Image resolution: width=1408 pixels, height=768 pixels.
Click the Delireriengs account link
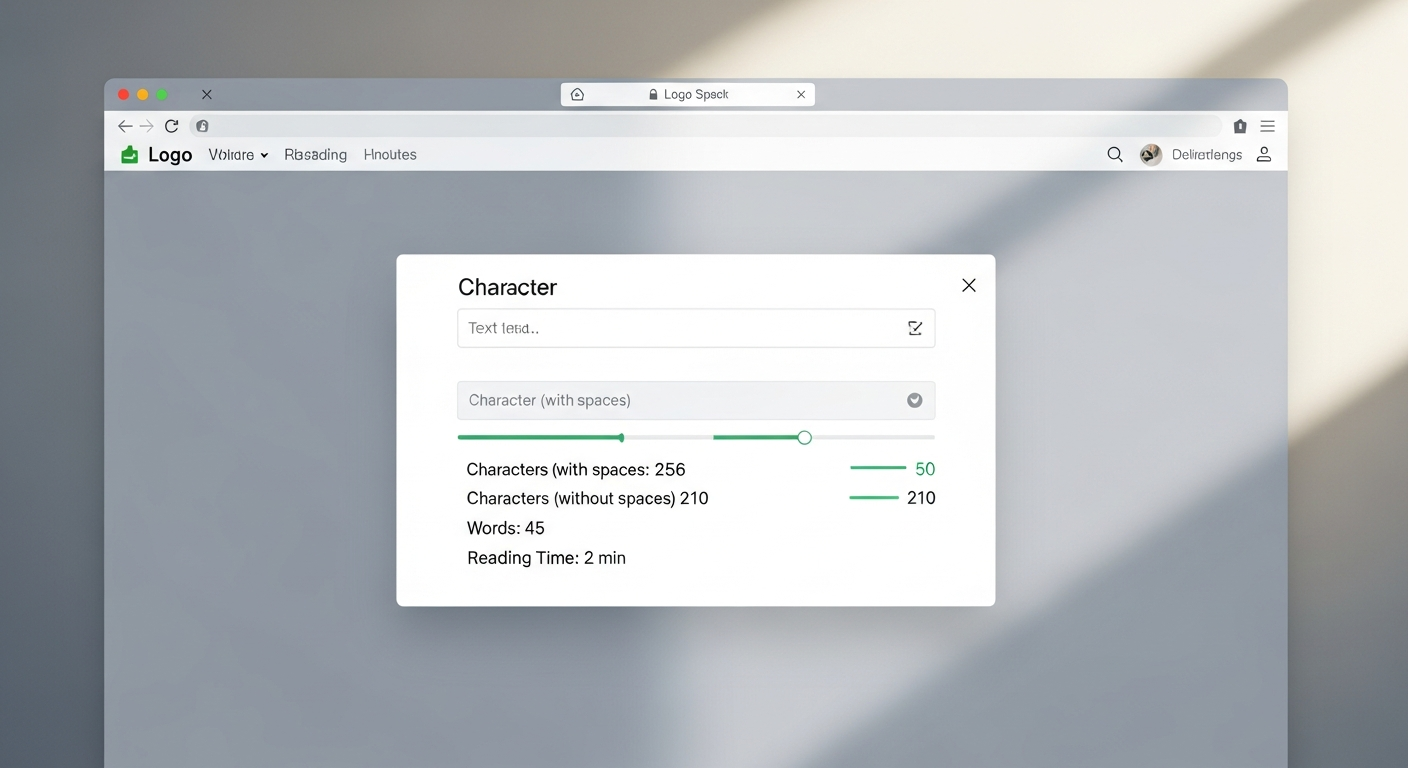coord(1206,155)
